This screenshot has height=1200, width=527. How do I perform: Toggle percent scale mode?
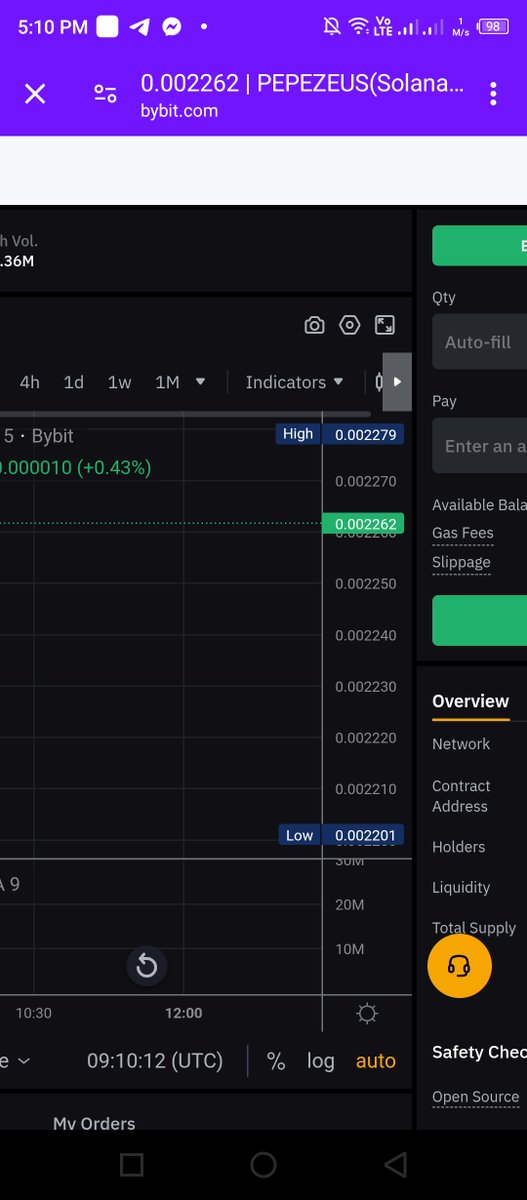276,1061
